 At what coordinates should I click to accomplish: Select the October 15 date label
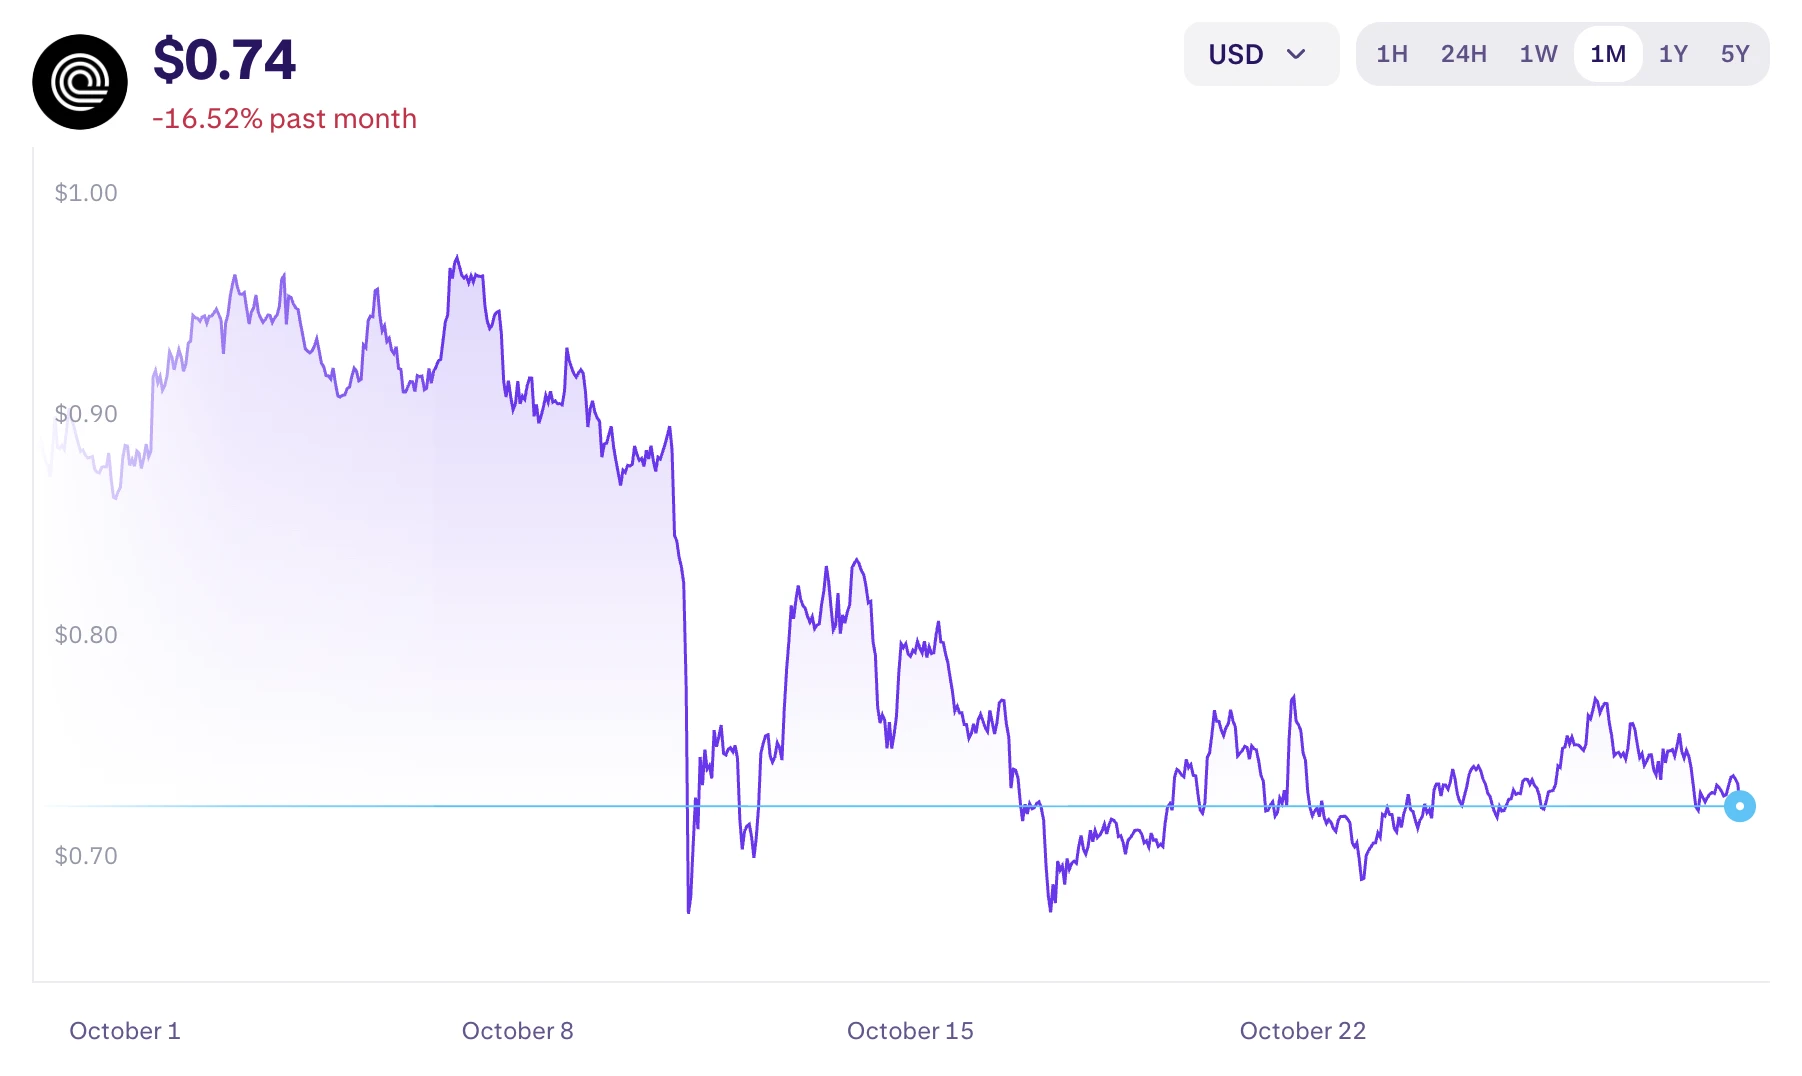click(910, 1031)
